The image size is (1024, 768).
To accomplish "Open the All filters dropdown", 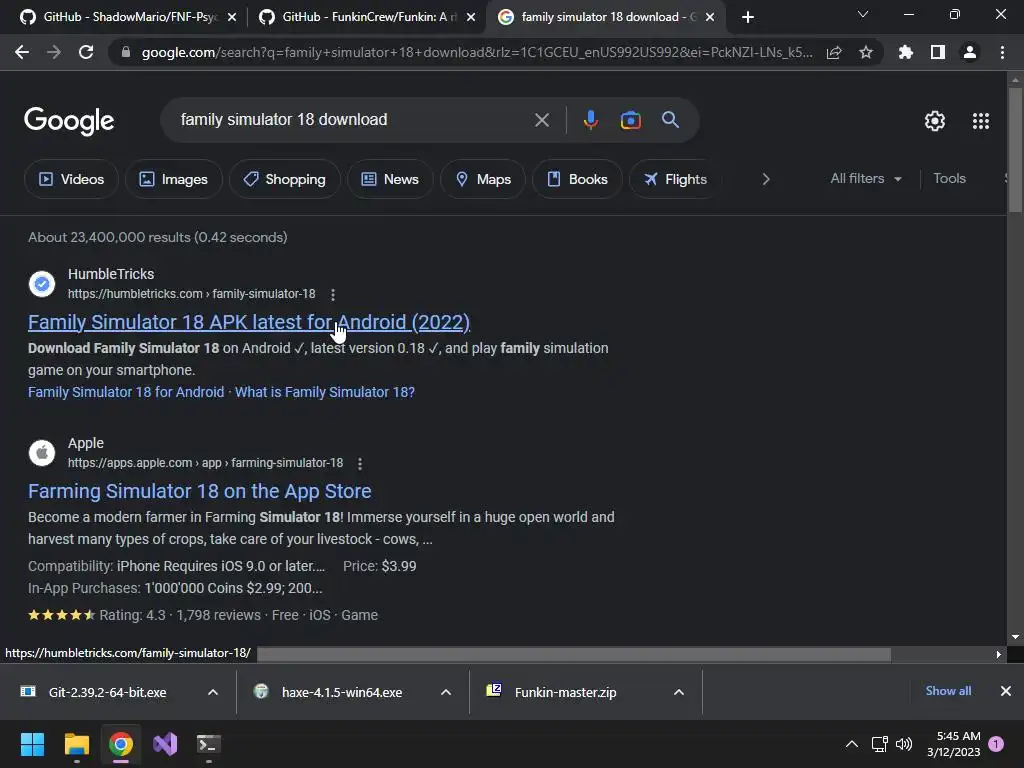I will click(x=866, y=178).
